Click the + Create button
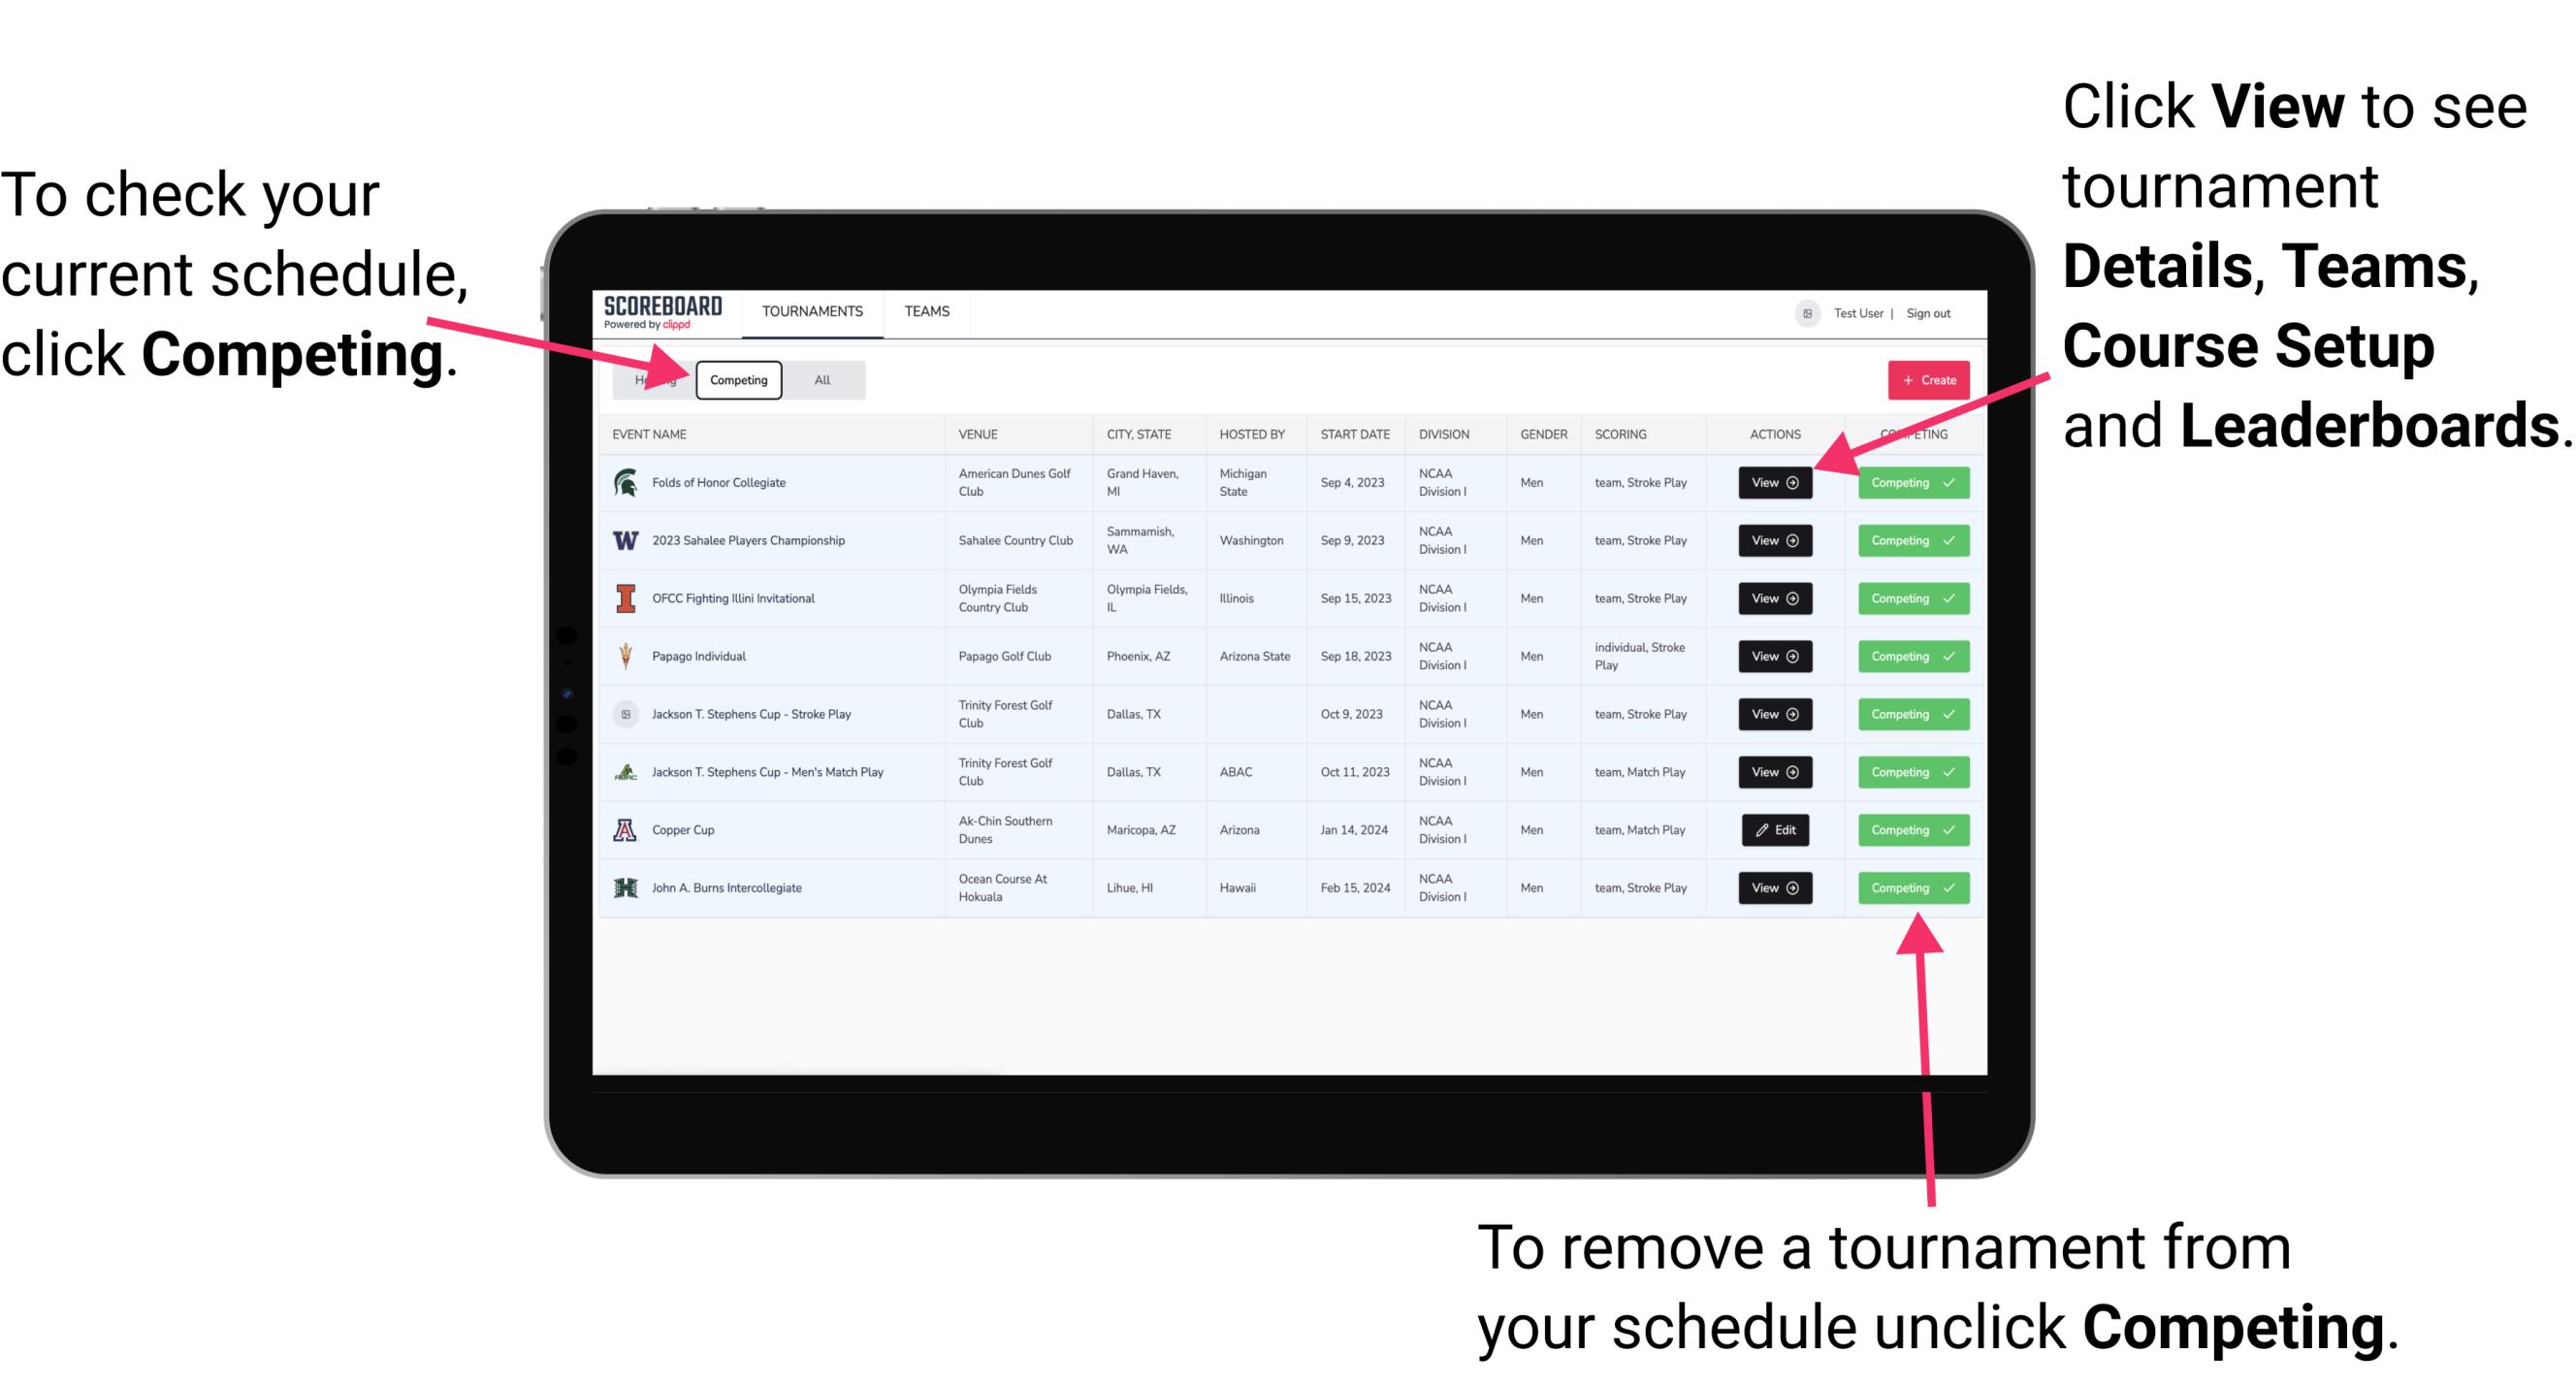Viewport: 2576px width, 1386px height. 1922,379
